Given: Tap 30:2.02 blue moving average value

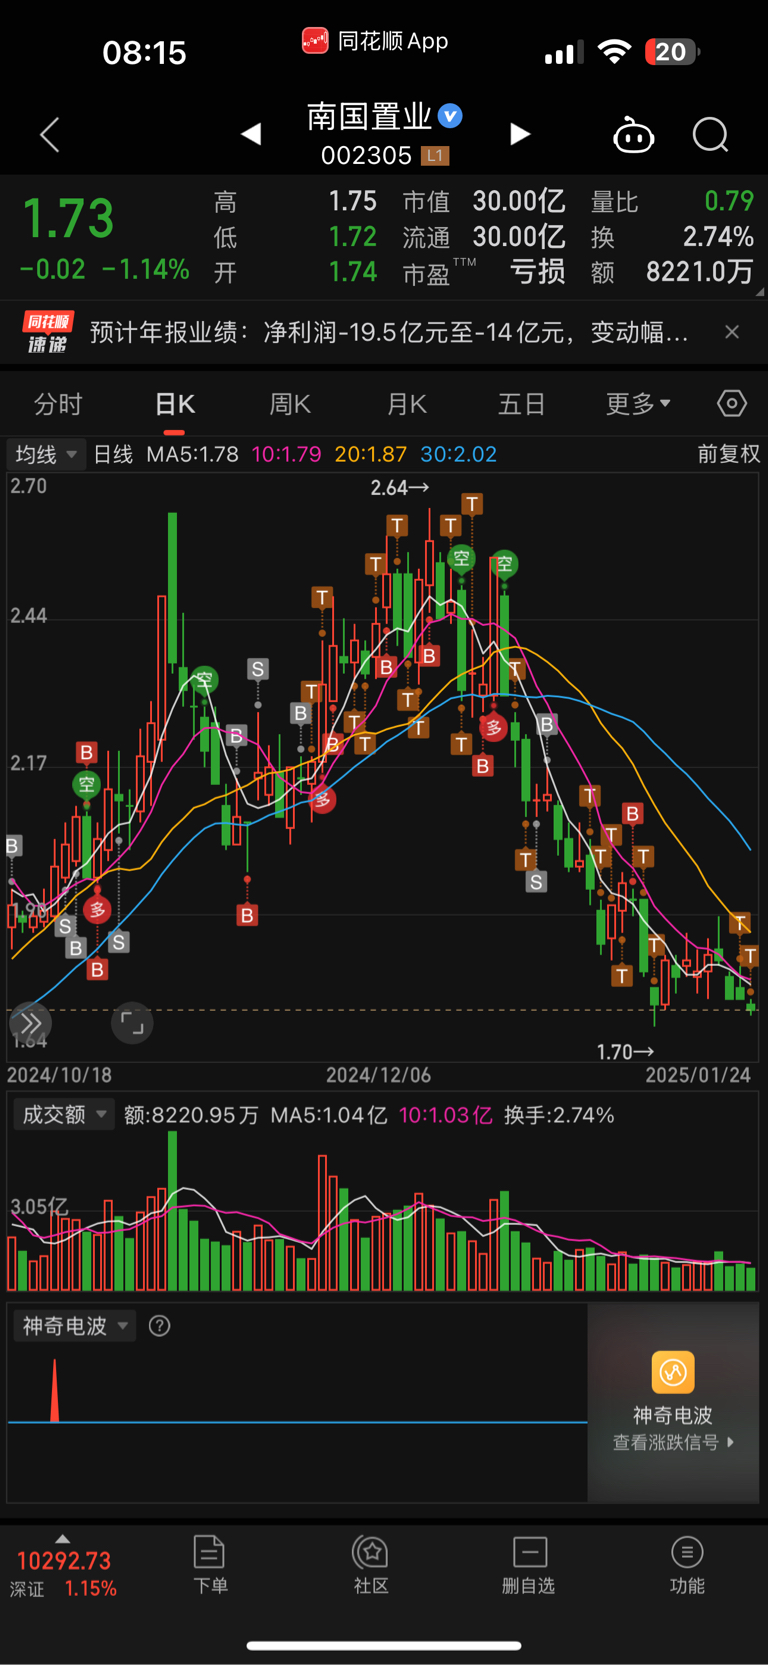Looking at the screenshot, I should click(458, 454).
